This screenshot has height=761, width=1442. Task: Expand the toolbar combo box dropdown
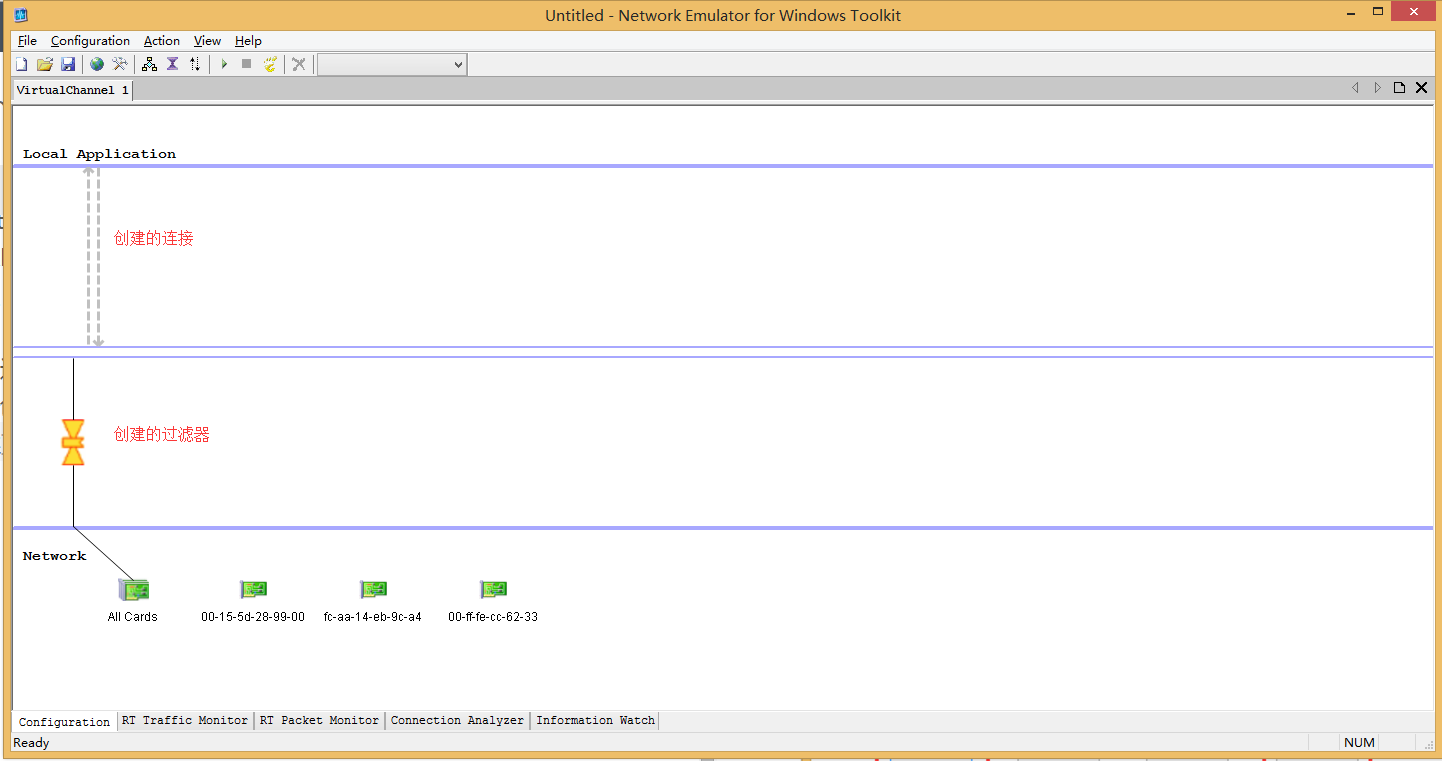pos(458,65)
